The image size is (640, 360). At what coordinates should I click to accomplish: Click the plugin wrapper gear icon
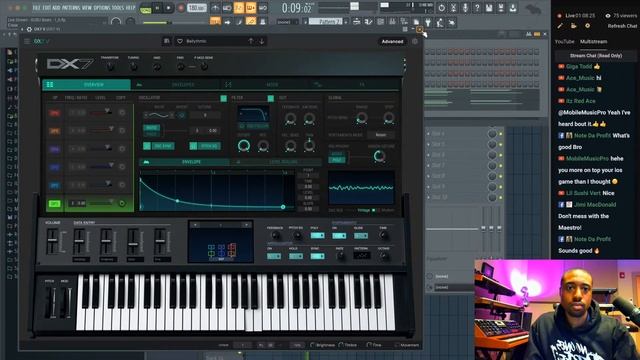point(29,29)
